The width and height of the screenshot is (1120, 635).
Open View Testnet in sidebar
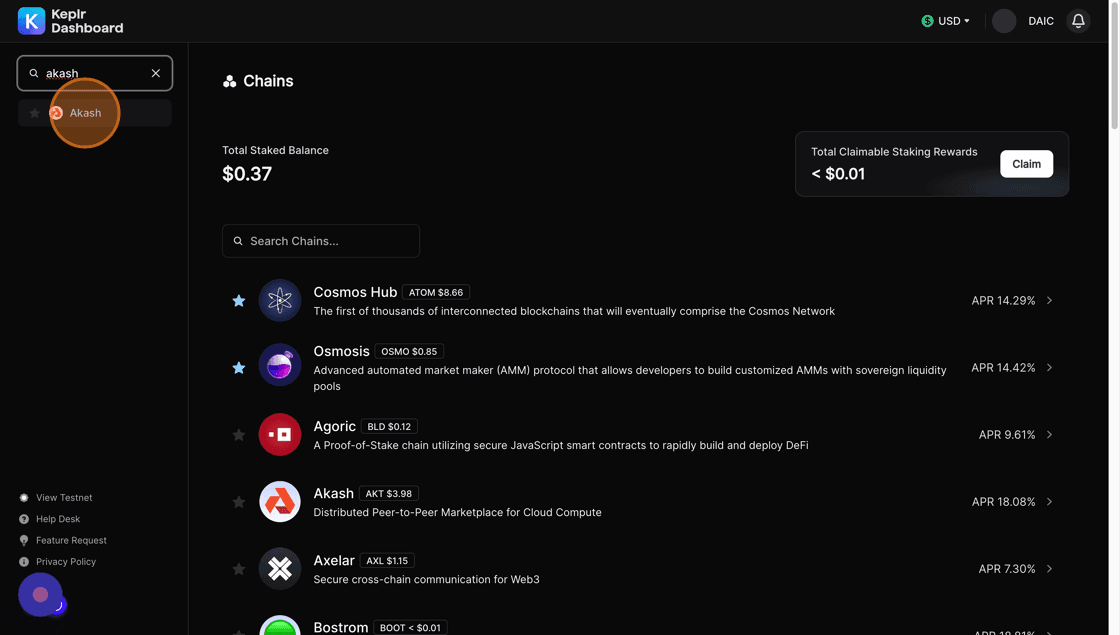[64, 498]
